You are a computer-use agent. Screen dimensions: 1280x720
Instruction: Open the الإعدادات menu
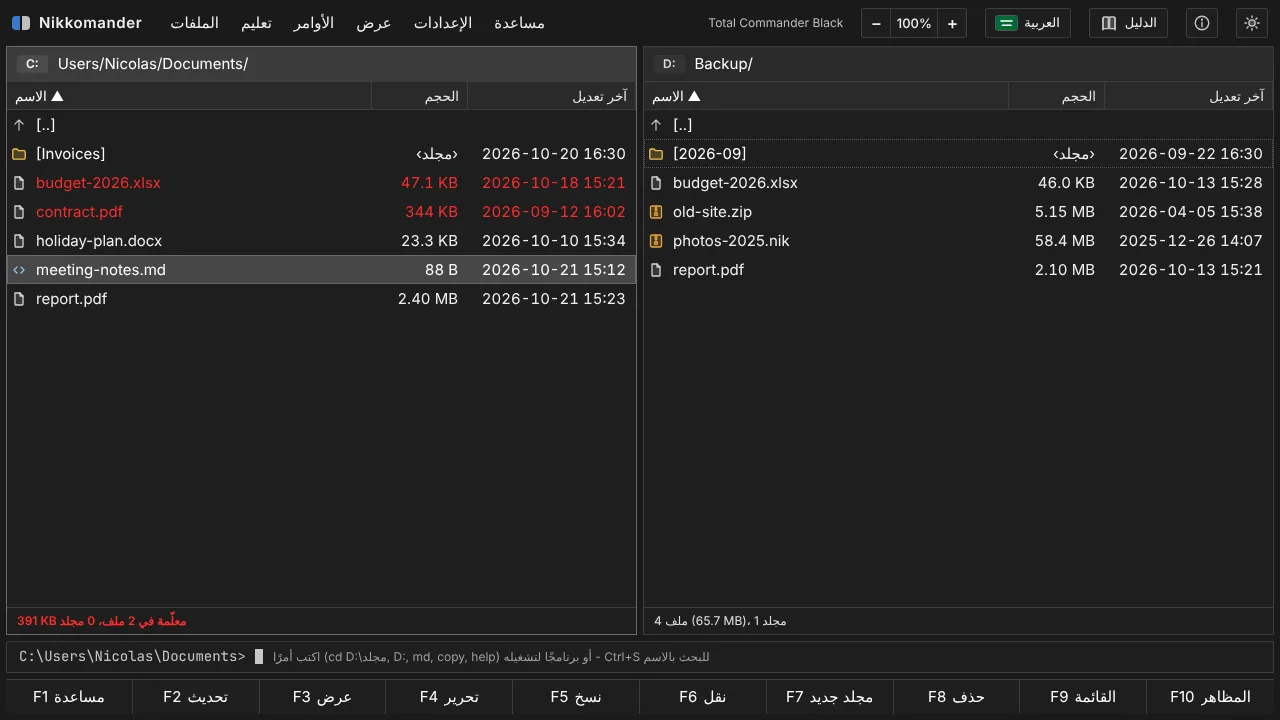(x=442, y=23)
